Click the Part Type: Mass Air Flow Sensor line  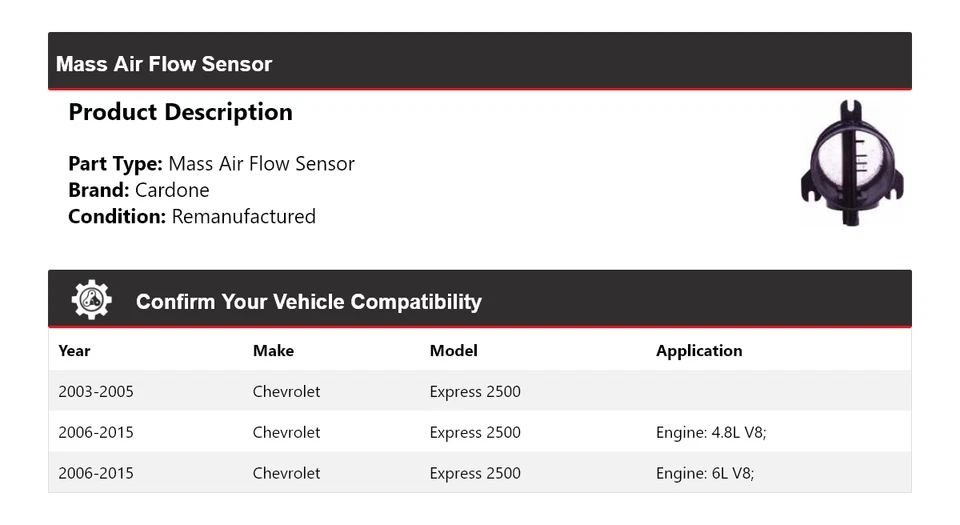click(x=211, y=163)
